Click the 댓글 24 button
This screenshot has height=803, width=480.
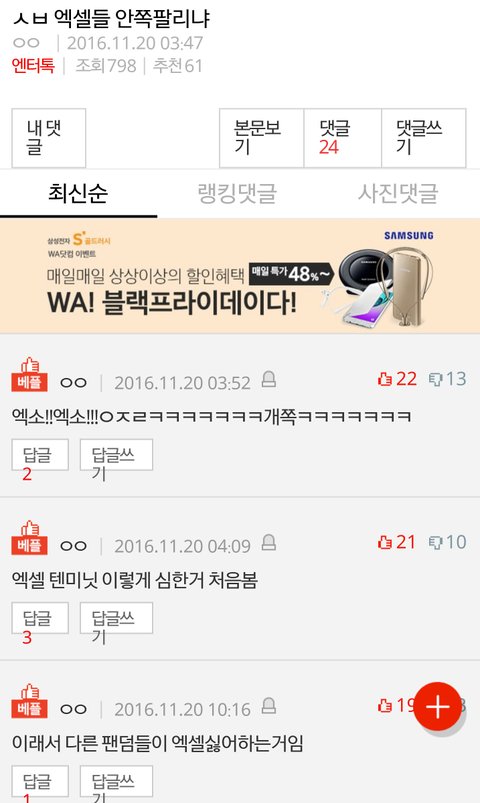[342, 138]
